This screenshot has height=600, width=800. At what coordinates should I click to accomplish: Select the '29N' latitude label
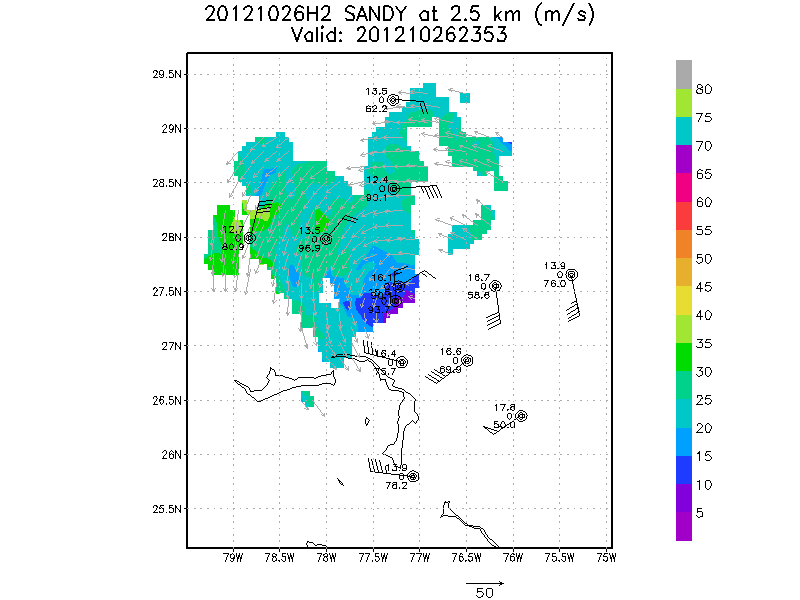coord(171,129)
